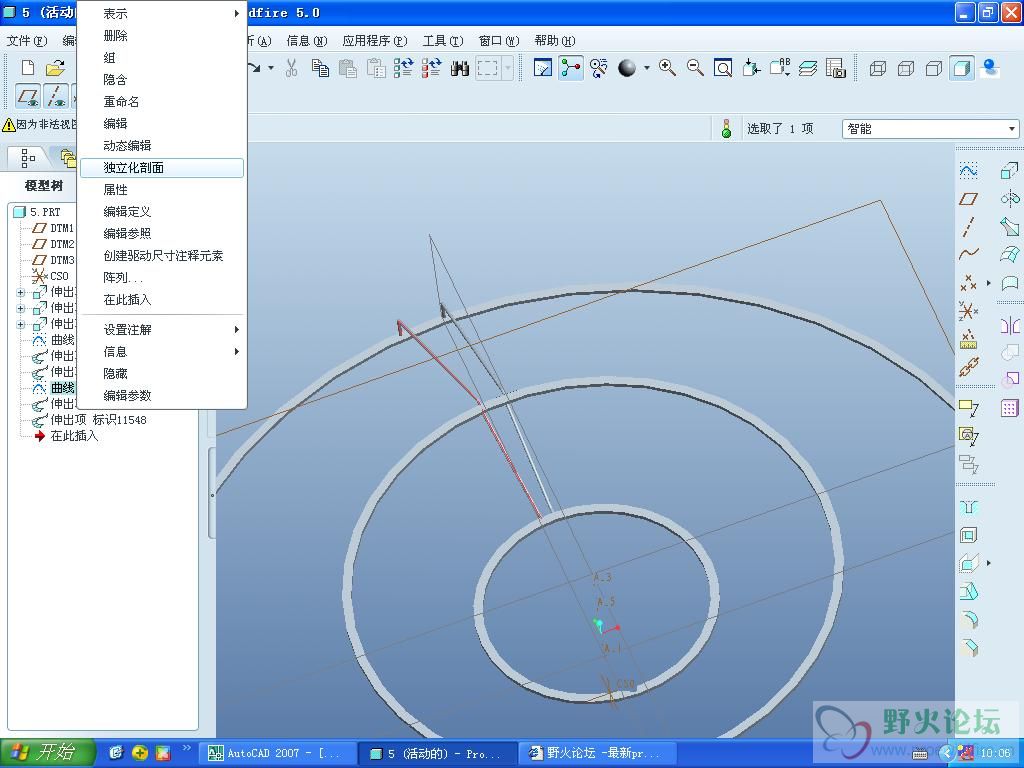
Task: Click the Revolve tool
Action: 1009,199
